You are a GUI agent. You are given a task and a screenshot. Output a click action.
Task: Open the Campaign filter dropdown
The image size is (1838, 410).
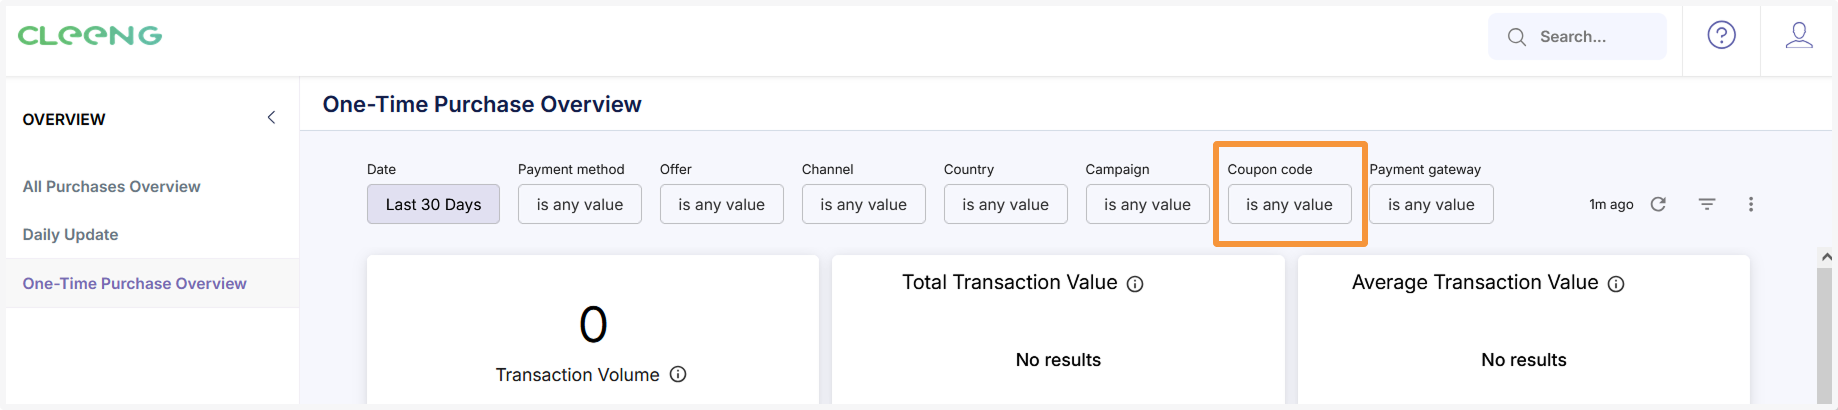(x=1148, y=204)
